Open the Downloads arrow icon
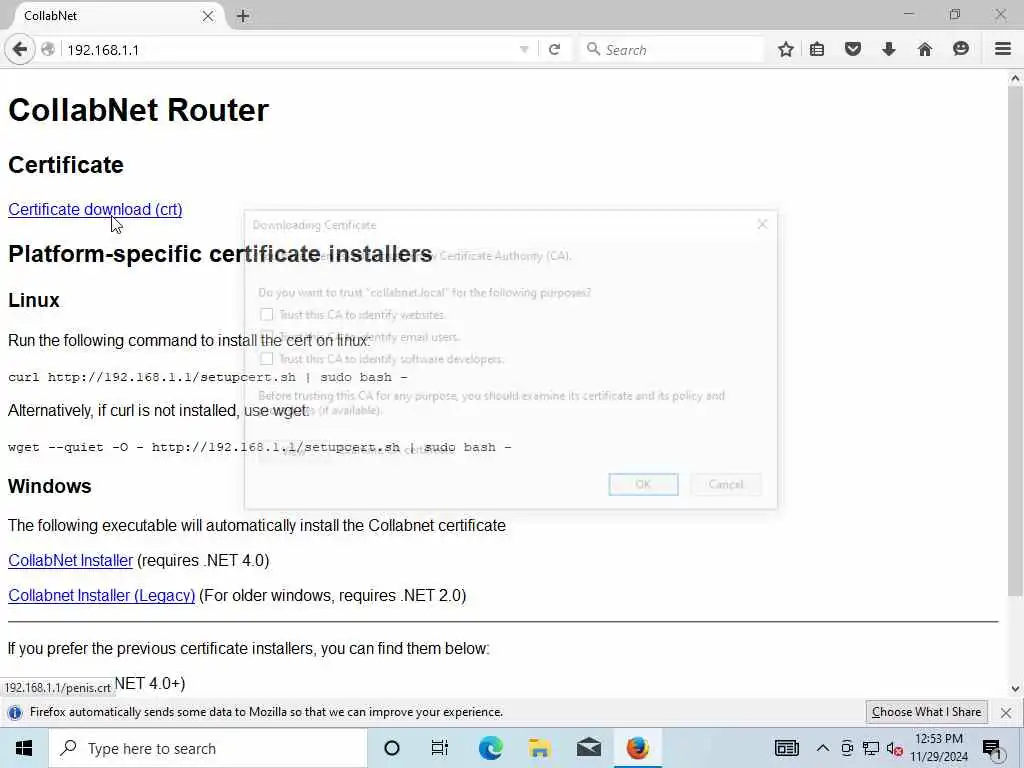Image resolution: width=1024 pixels, height=768 pixels. click(889, 49)
